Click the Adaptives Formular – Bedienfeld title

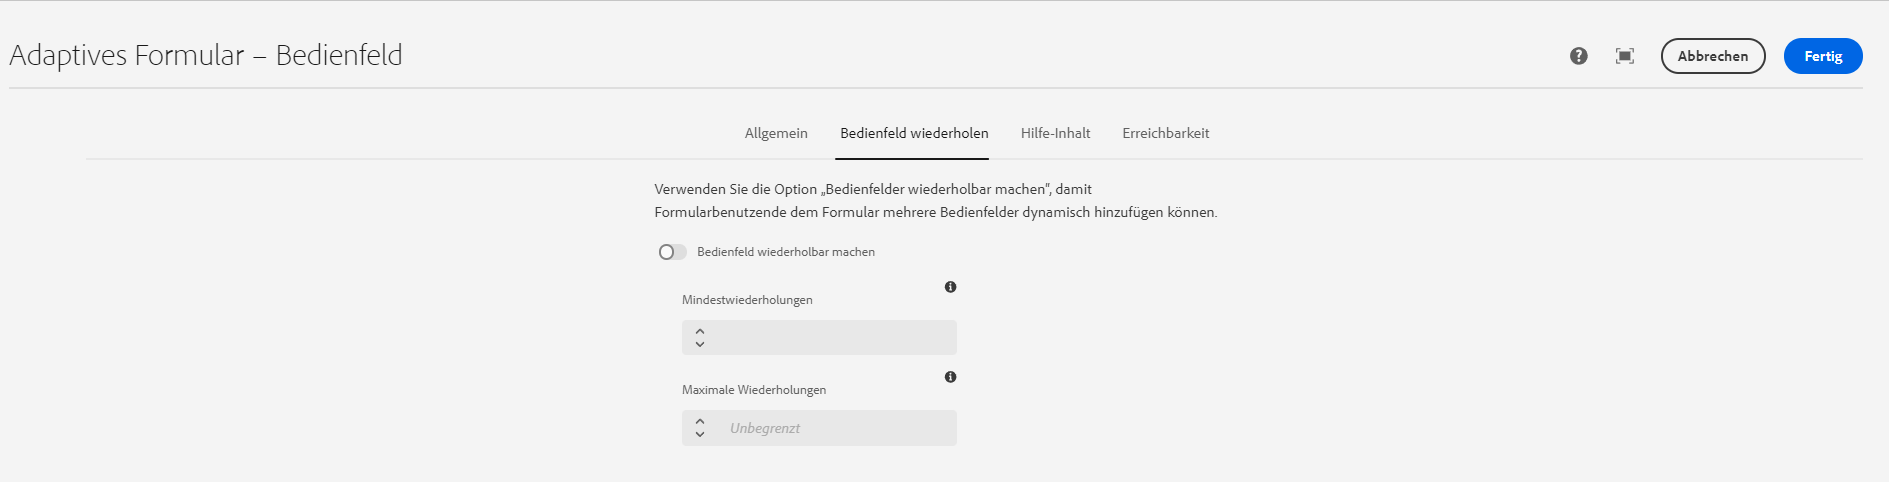pyautogui.click(x=206, y=55)
